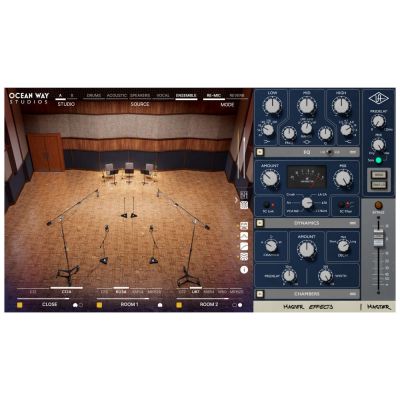
Task: Choose ENSEMBLE as the source
Action: (186, 95)
